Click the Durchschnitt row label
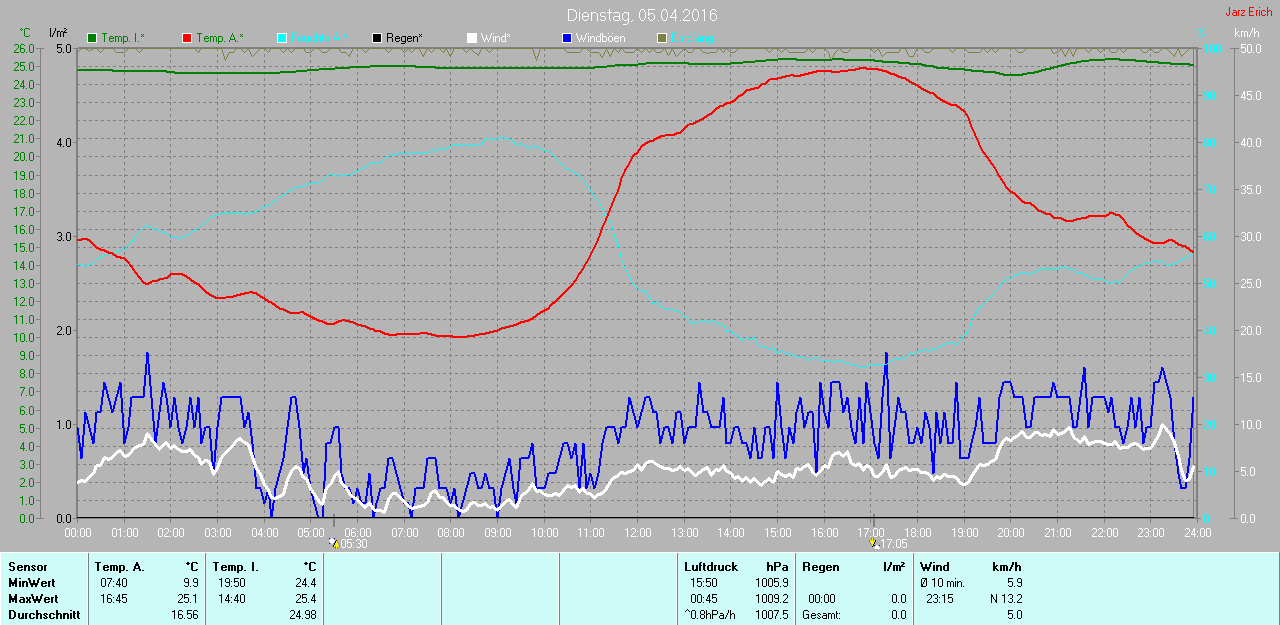This screenshot has width=1280, height=625. 44,615
